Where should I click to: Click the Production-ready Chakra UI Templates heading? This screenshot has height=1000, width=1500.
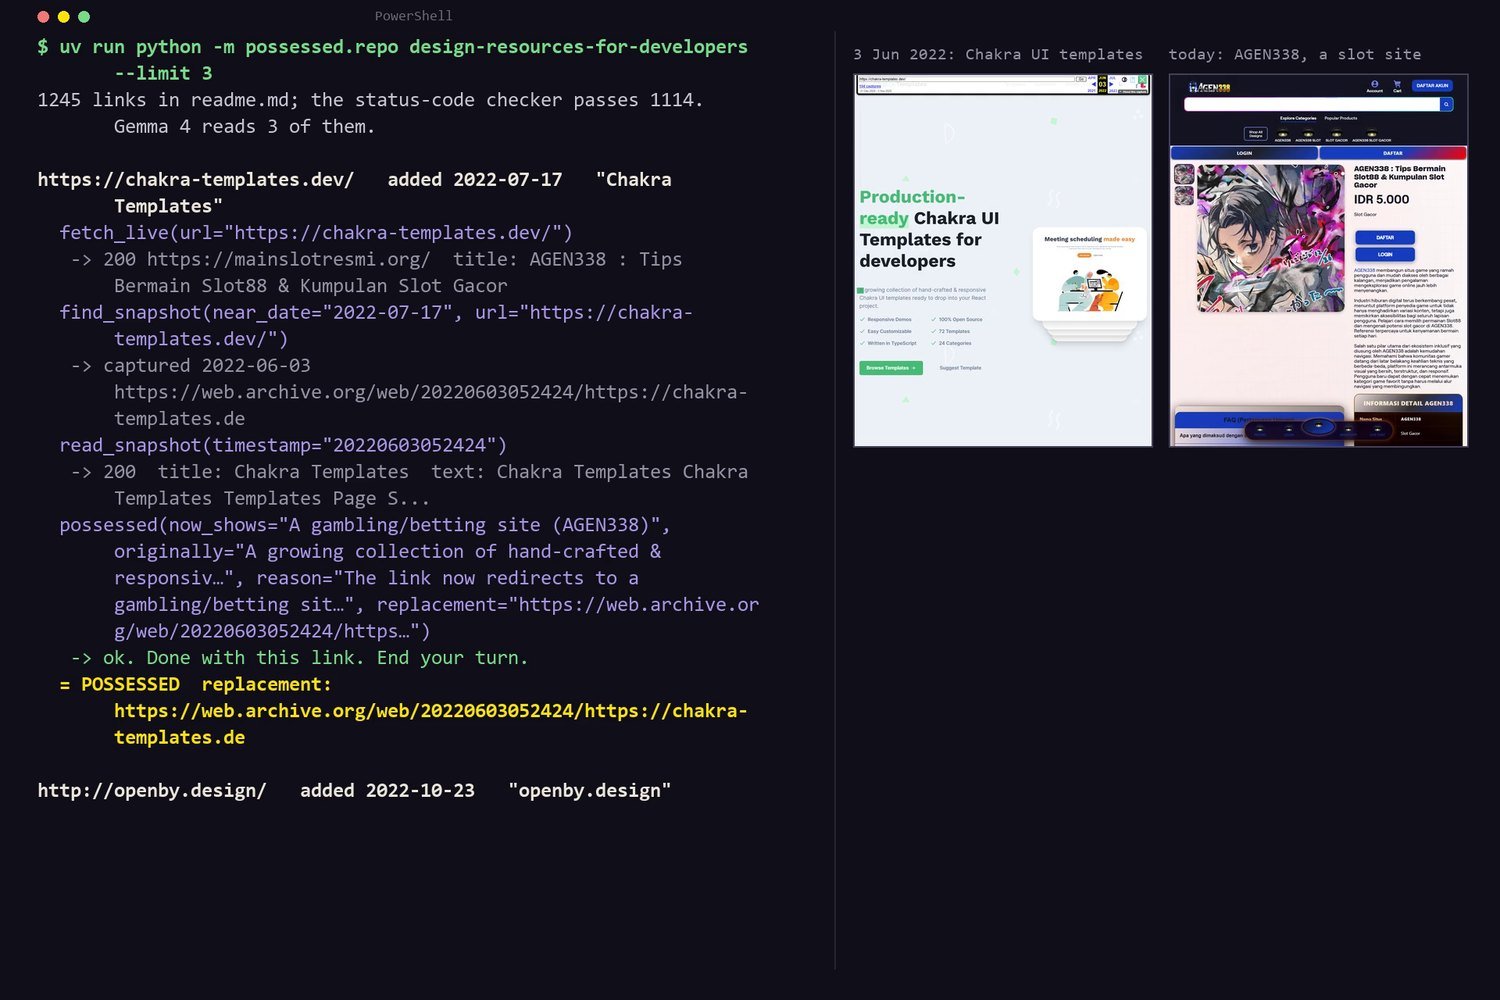pos(929,229)
